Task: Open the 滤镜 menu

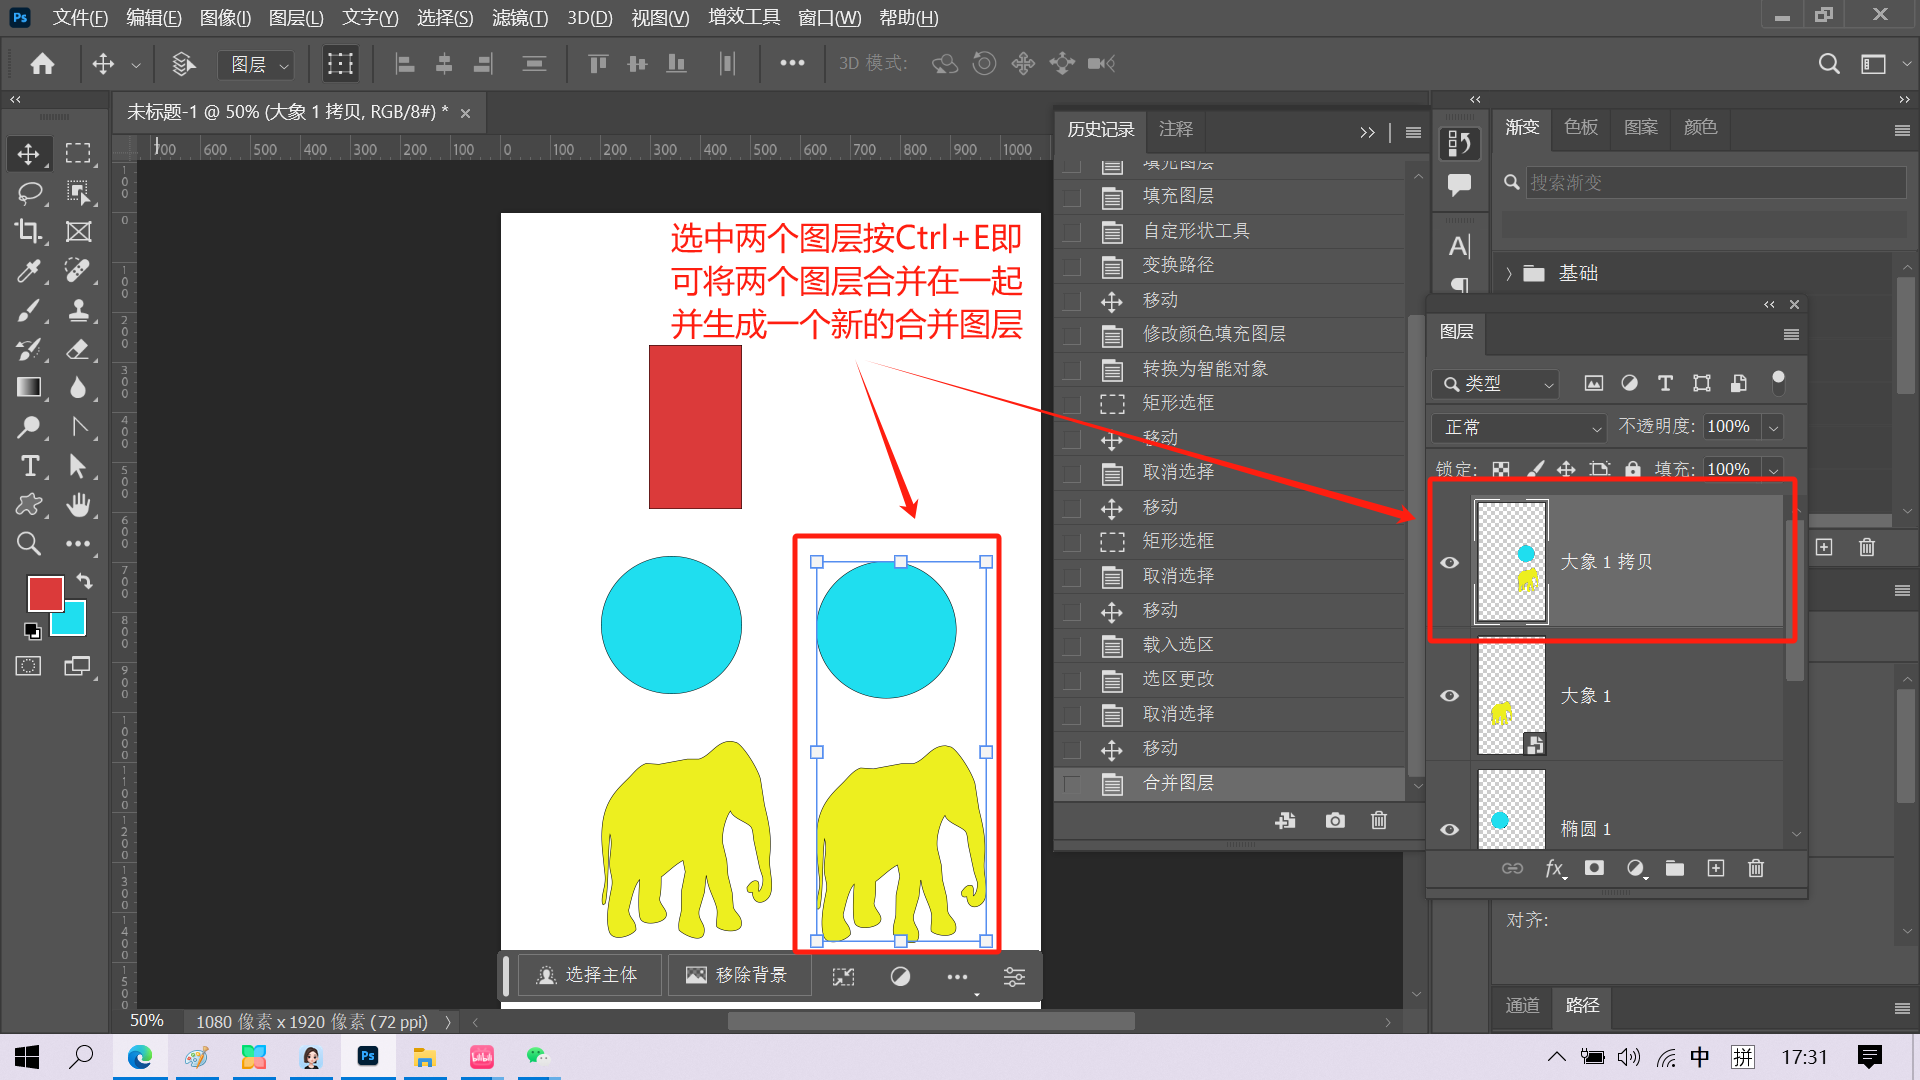Action: click(x=519, y=17)
